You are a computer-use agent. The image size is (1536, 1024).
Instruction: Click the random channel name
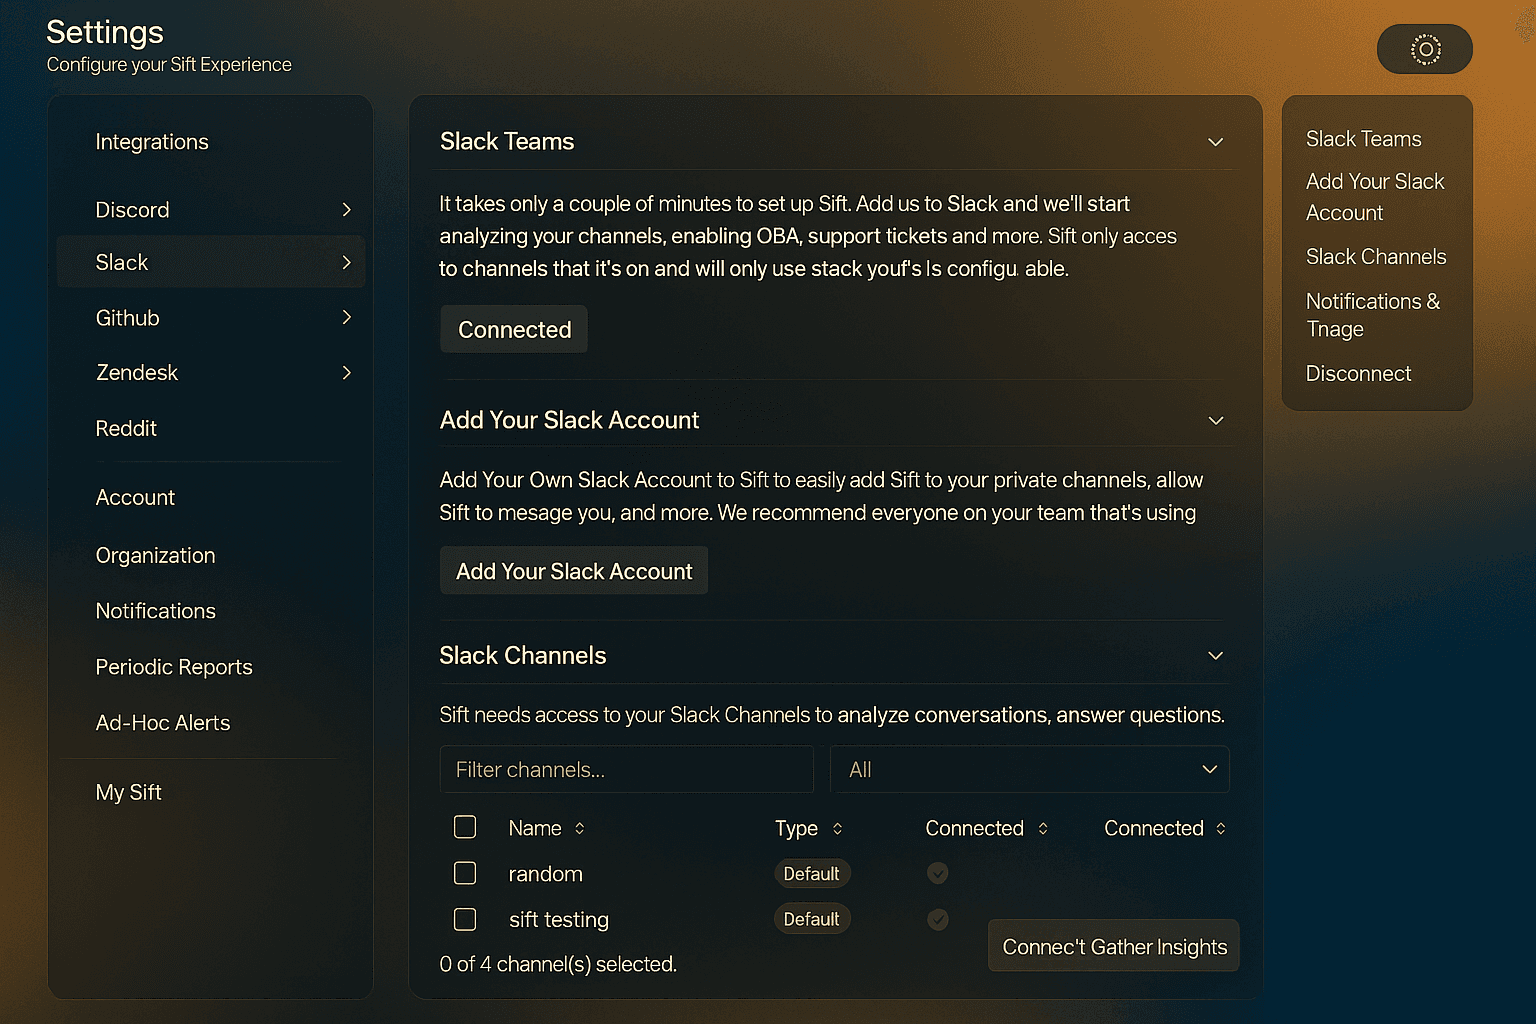pyautogui.click(x=545, y=874)
